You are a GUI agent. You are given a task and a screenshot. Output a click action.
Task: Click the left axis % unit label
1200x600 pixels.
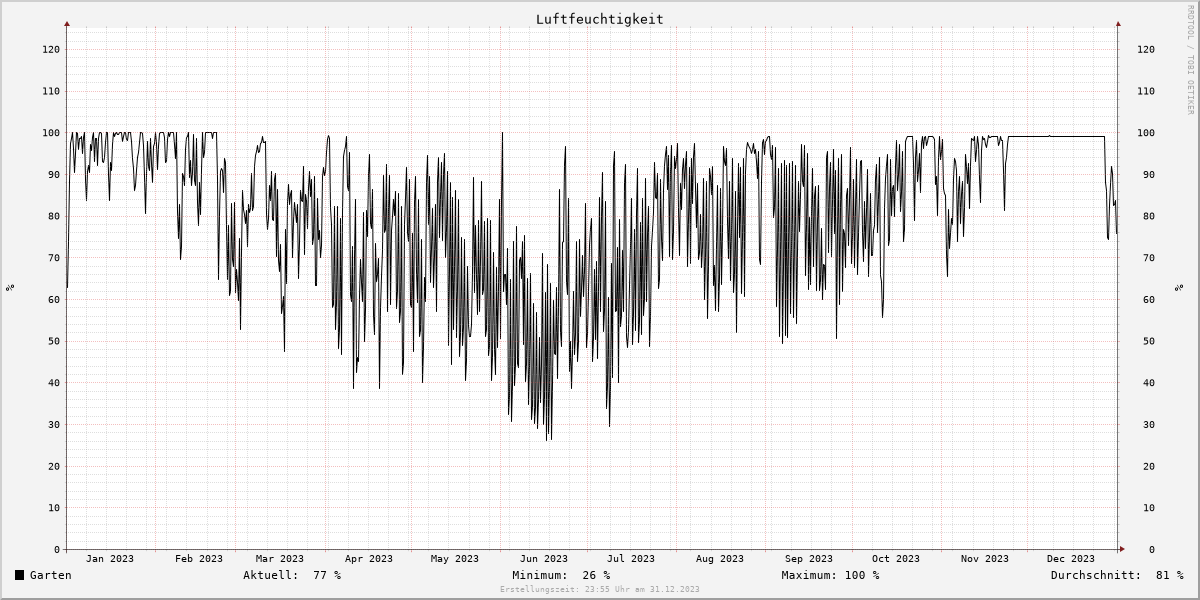point(10,287)
